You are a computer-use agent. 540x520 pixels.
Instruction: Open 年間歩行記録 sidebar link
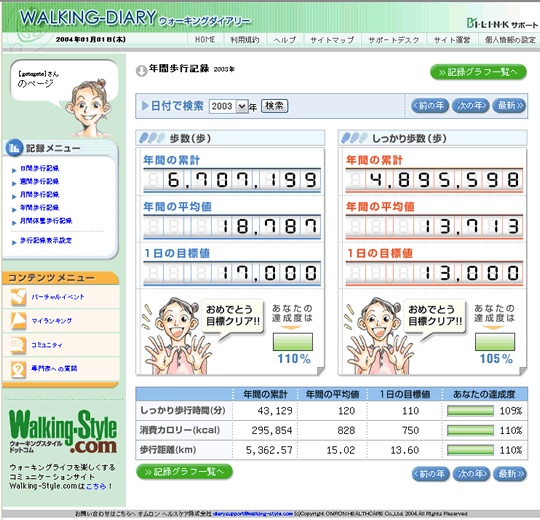(x=40, y=208)
